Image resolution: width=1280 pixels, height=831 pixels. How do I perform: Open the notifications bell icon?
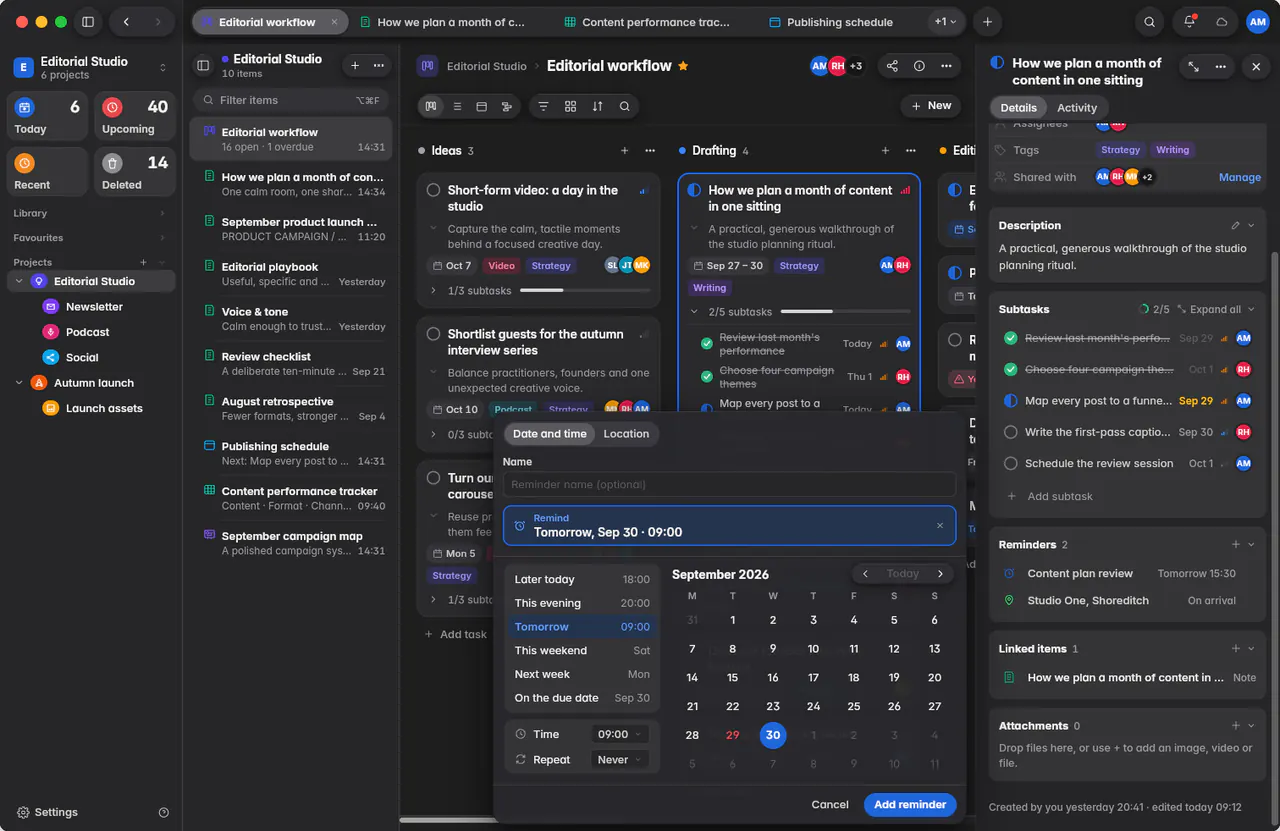[x=1189, y=21]
